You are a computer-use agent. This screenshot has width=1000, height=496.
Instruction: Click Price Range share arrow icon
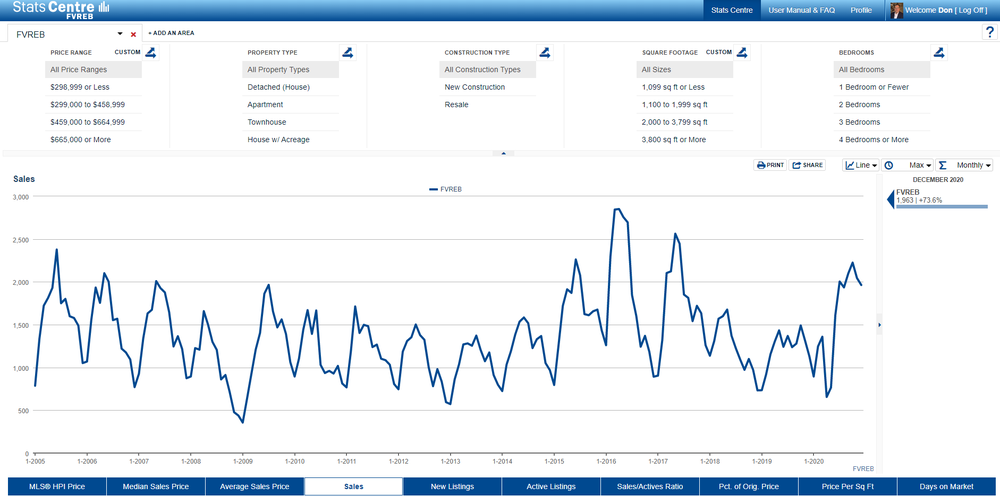(150, 52)
